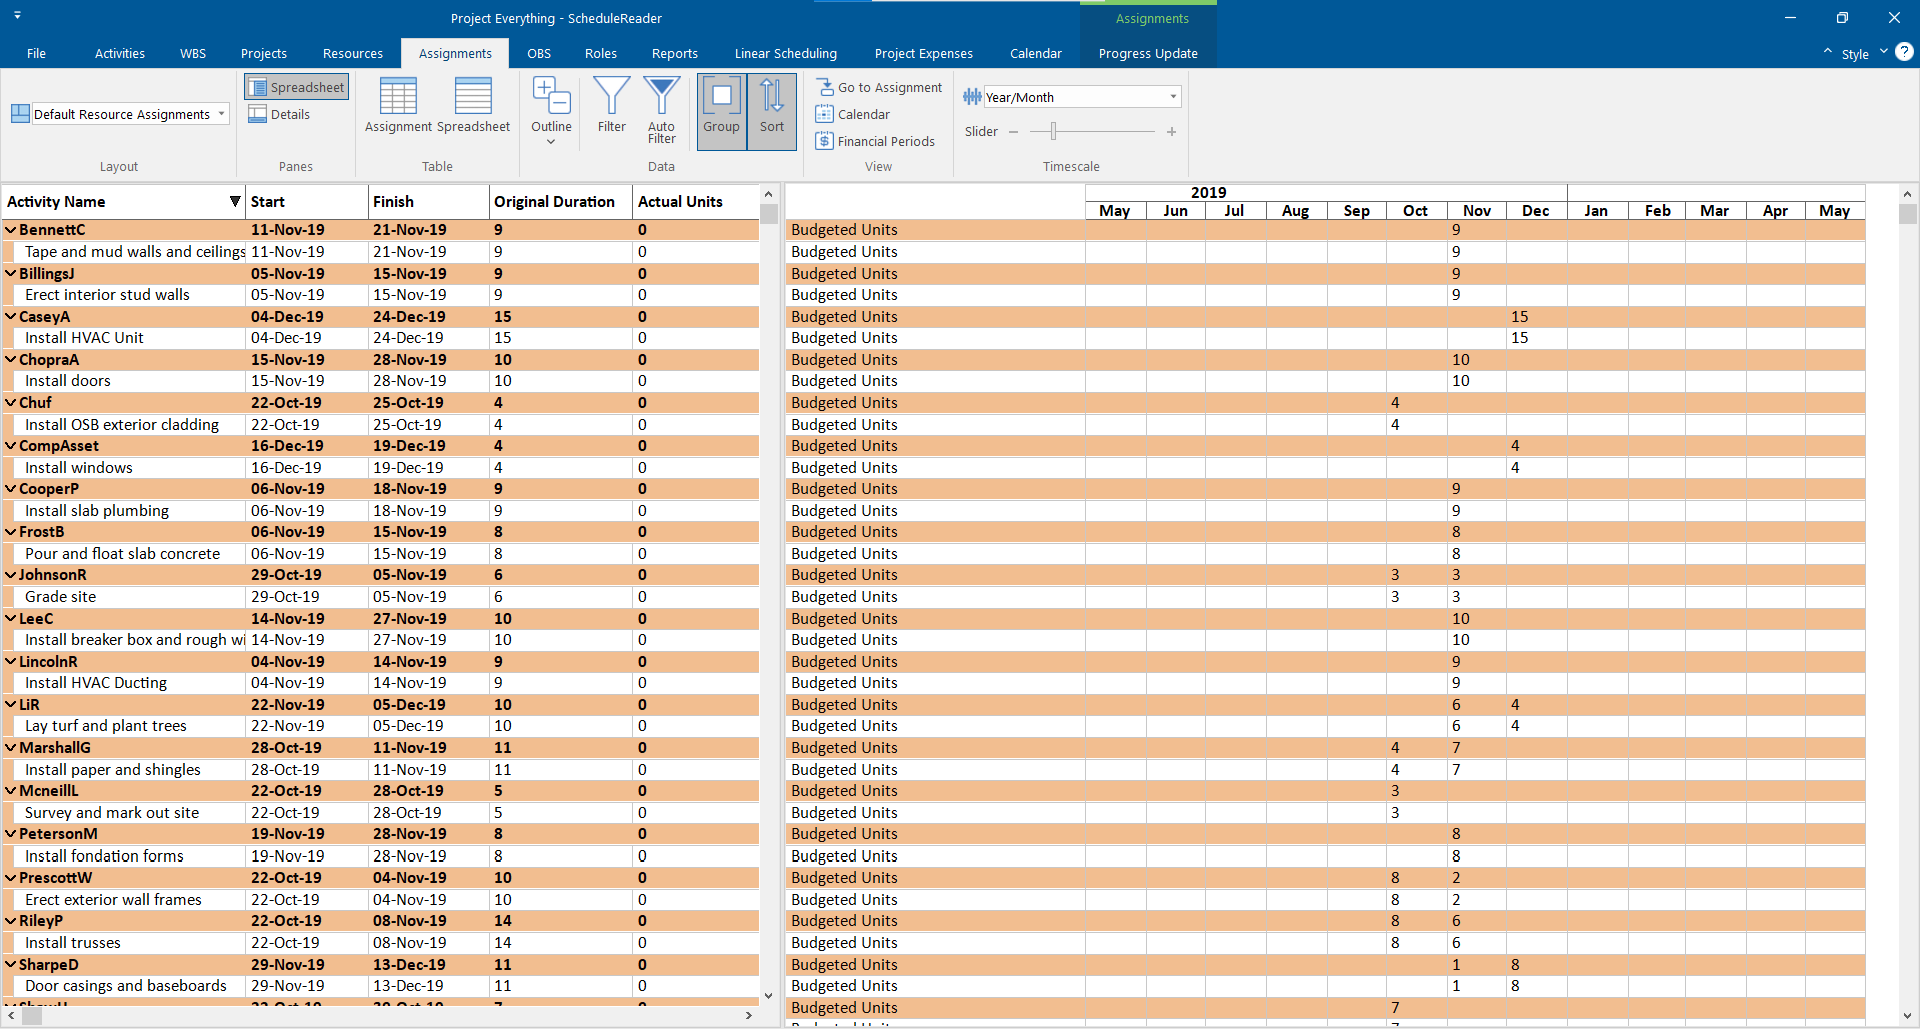Switch to the WBS tab

193,53
